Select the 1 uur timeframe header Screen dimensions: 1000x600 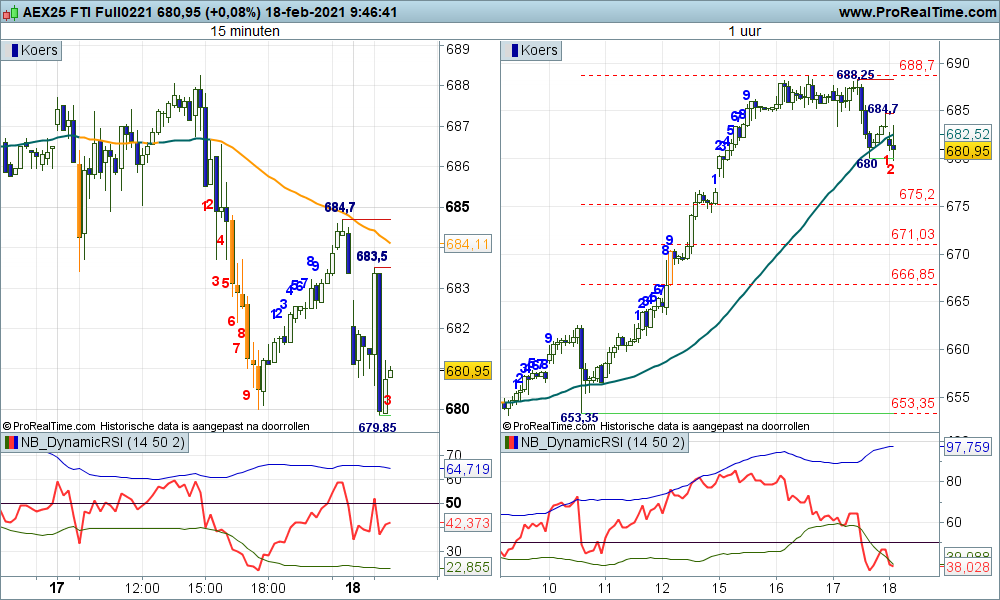[745, 31]
